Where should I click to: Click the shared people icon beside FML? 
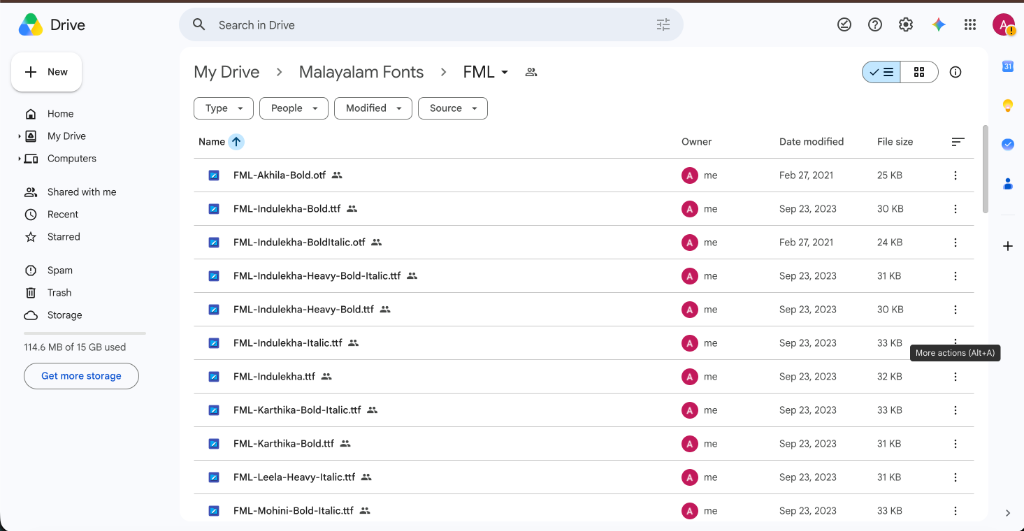pos(531,72)
